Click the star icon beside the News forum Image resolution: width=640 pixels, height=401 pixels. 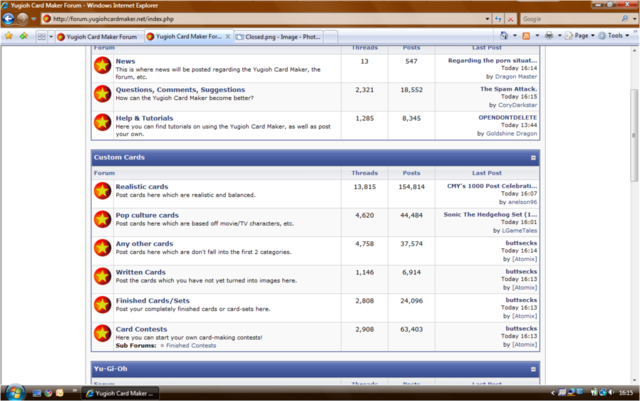click(x=102, y=66)
